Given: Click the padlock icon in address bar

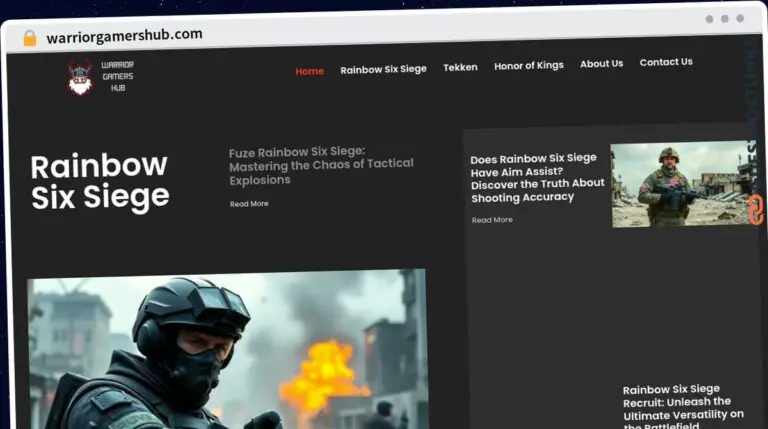Looking at the screenshot, I should point(30,37).
